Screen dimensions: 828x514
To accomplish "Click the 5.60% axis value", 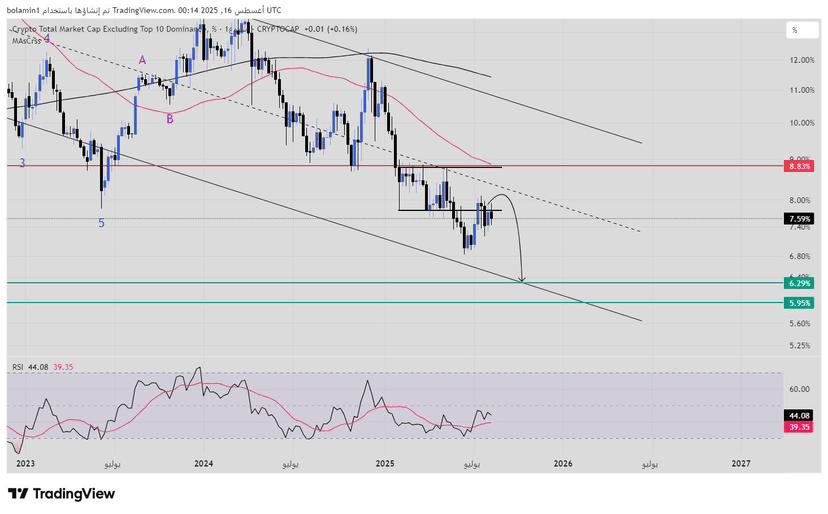I will click(799, 323).
